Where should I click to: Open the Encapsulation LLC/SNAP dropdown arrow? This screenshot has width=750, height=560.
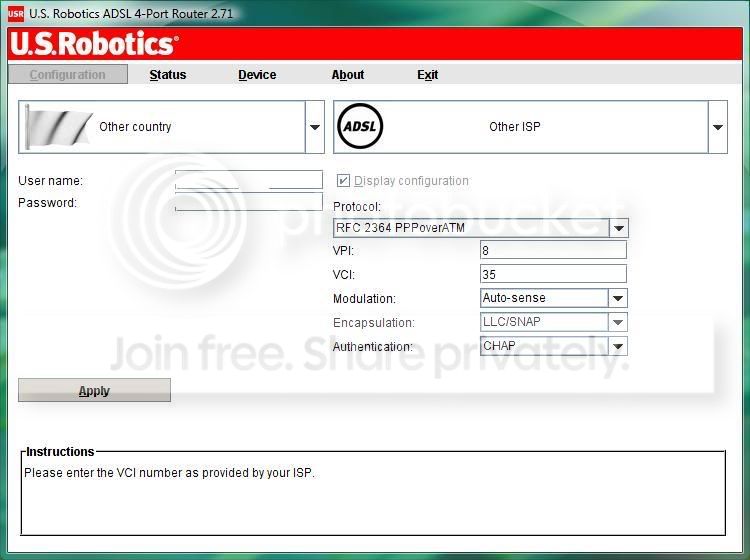[618, 322]
